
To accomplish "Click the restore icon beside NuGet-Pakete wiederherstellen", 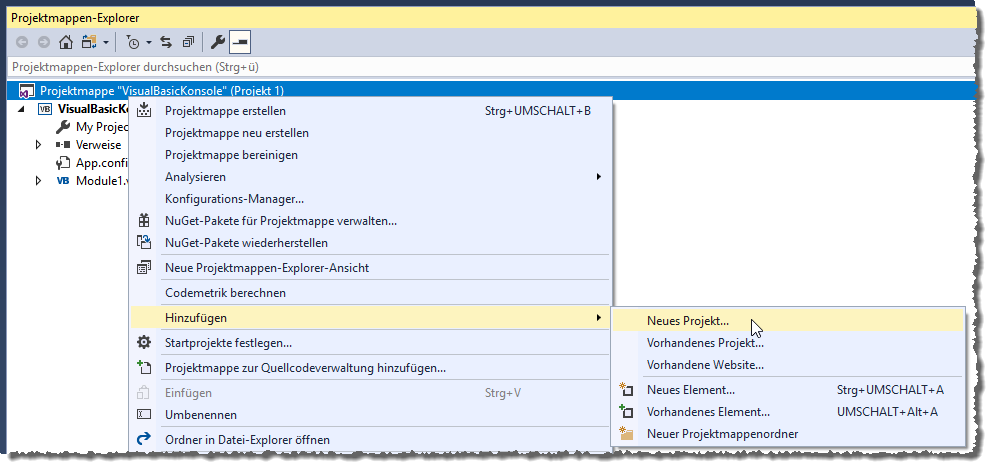I will tap(145, 242).
